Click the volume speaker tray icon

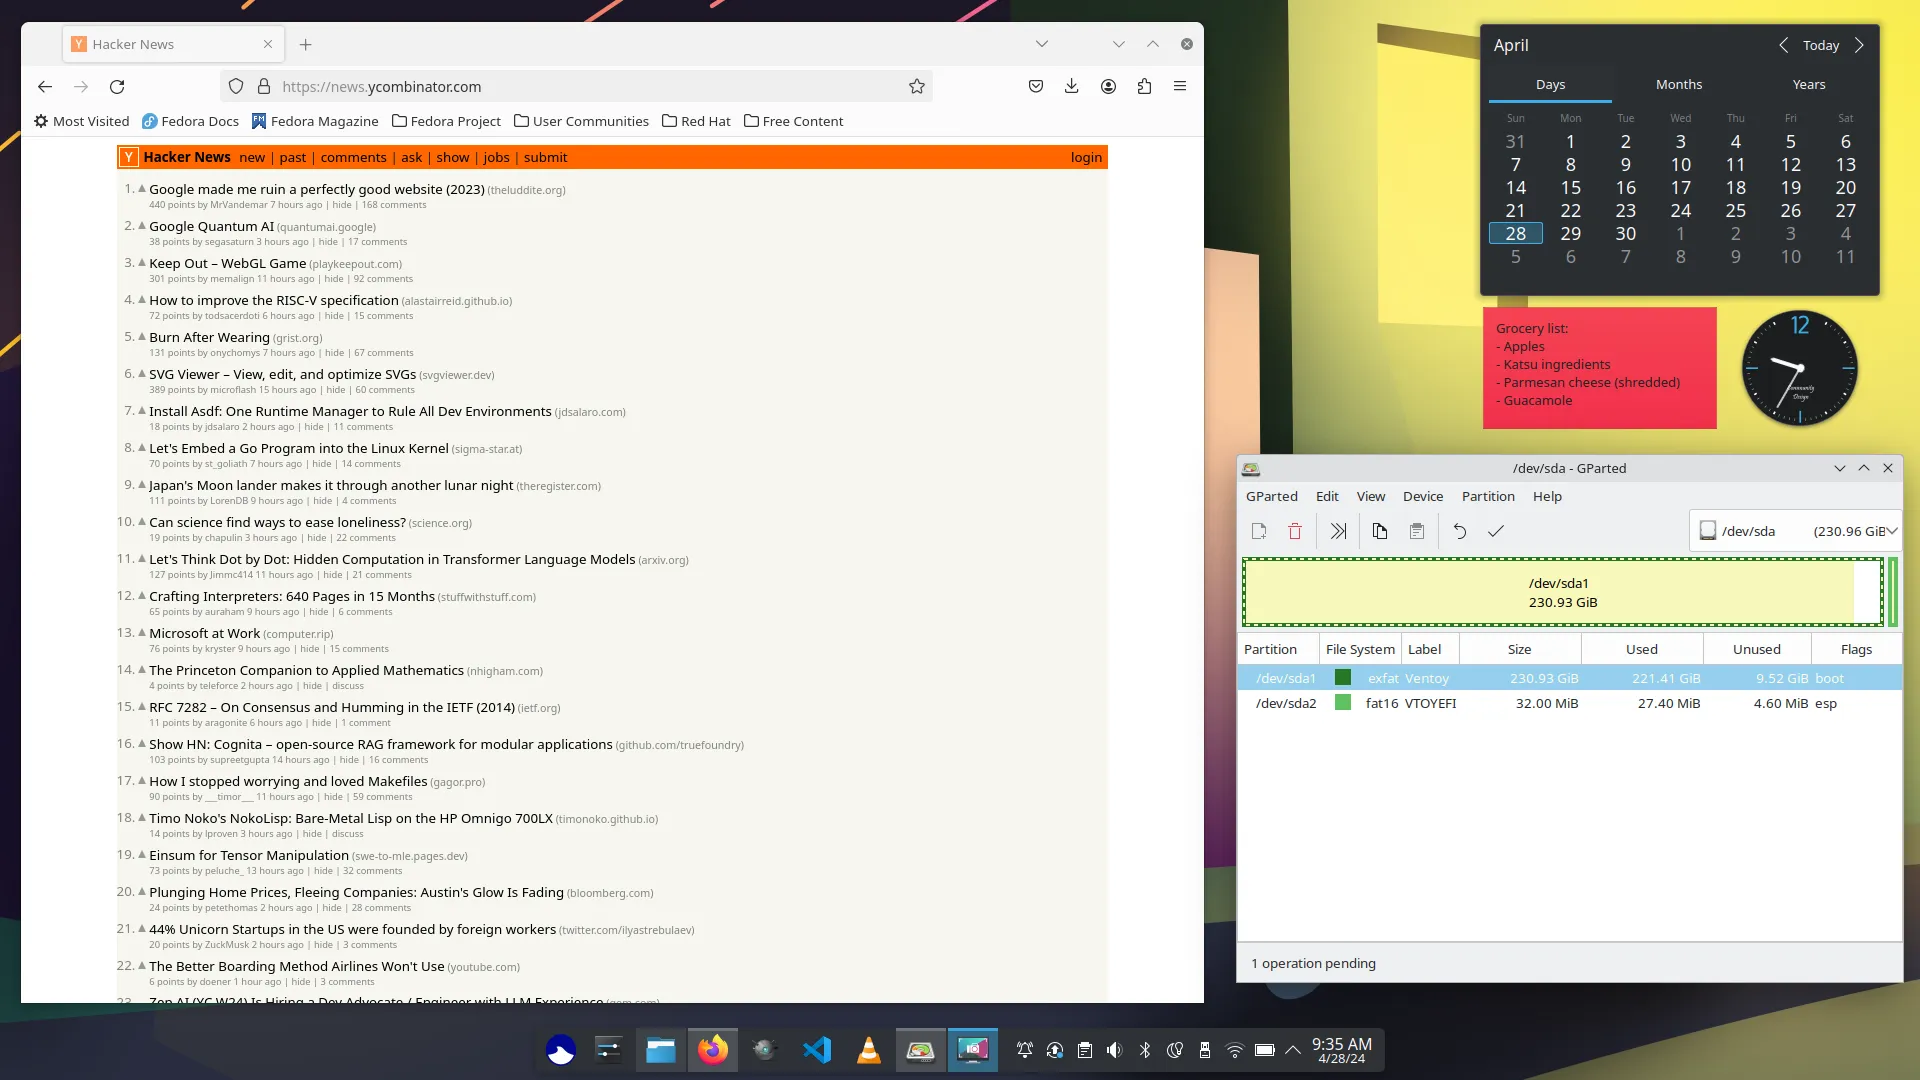coord(1115,1050)
